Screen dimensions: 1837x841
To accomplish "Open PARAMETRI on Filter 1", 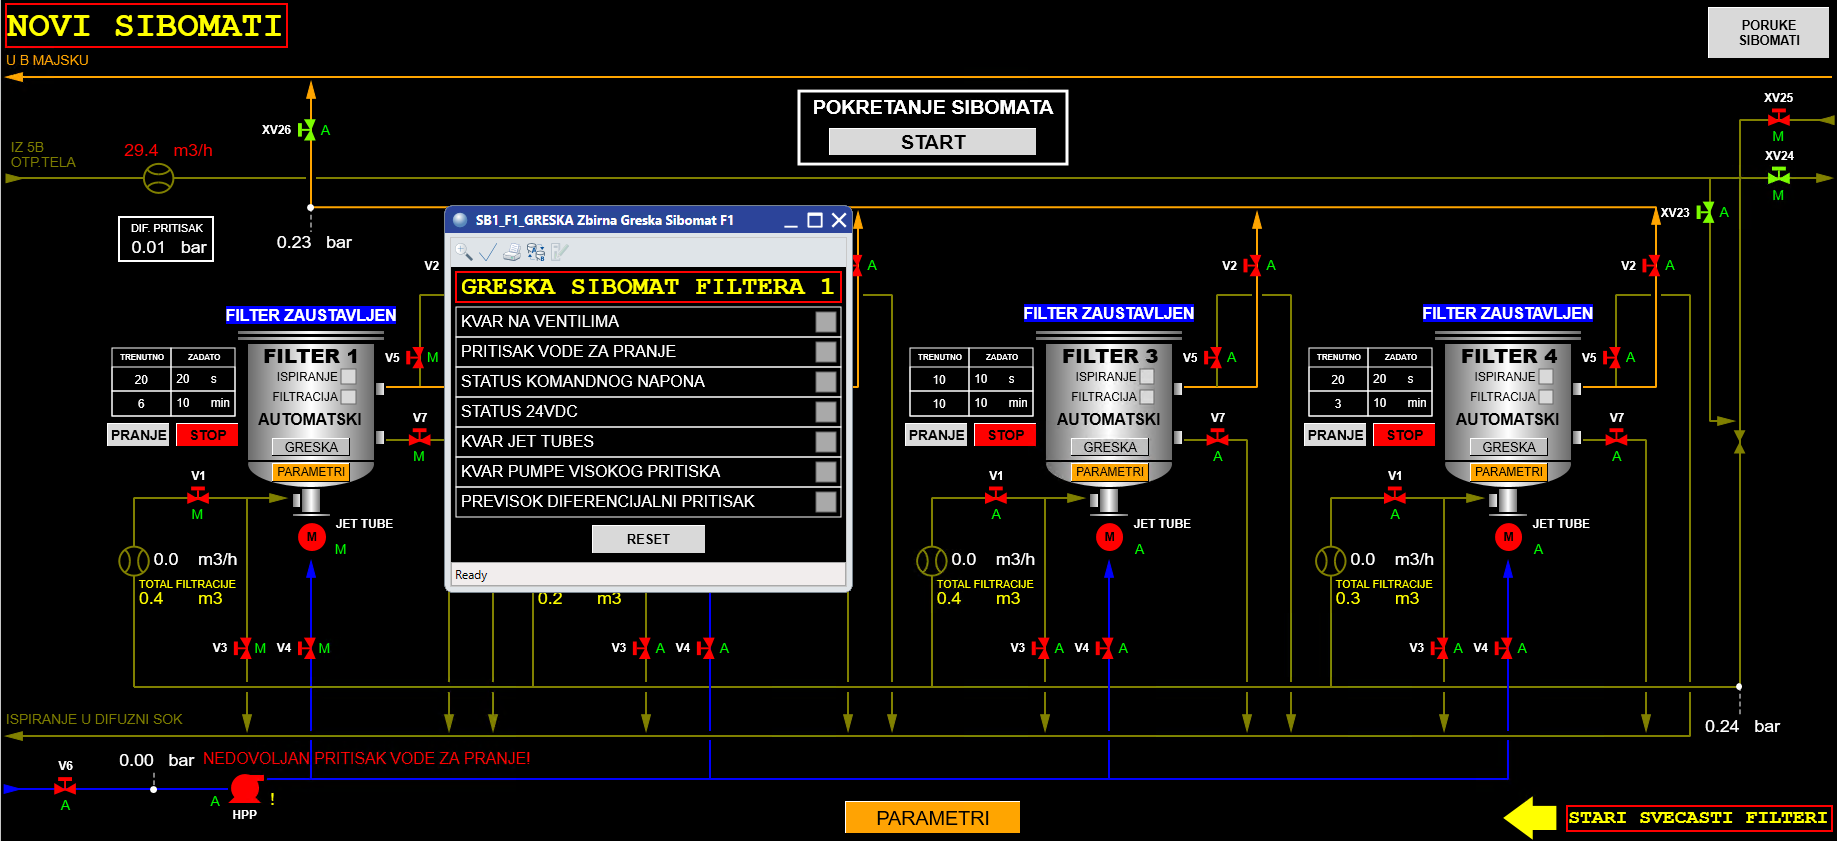I will 311,471.
